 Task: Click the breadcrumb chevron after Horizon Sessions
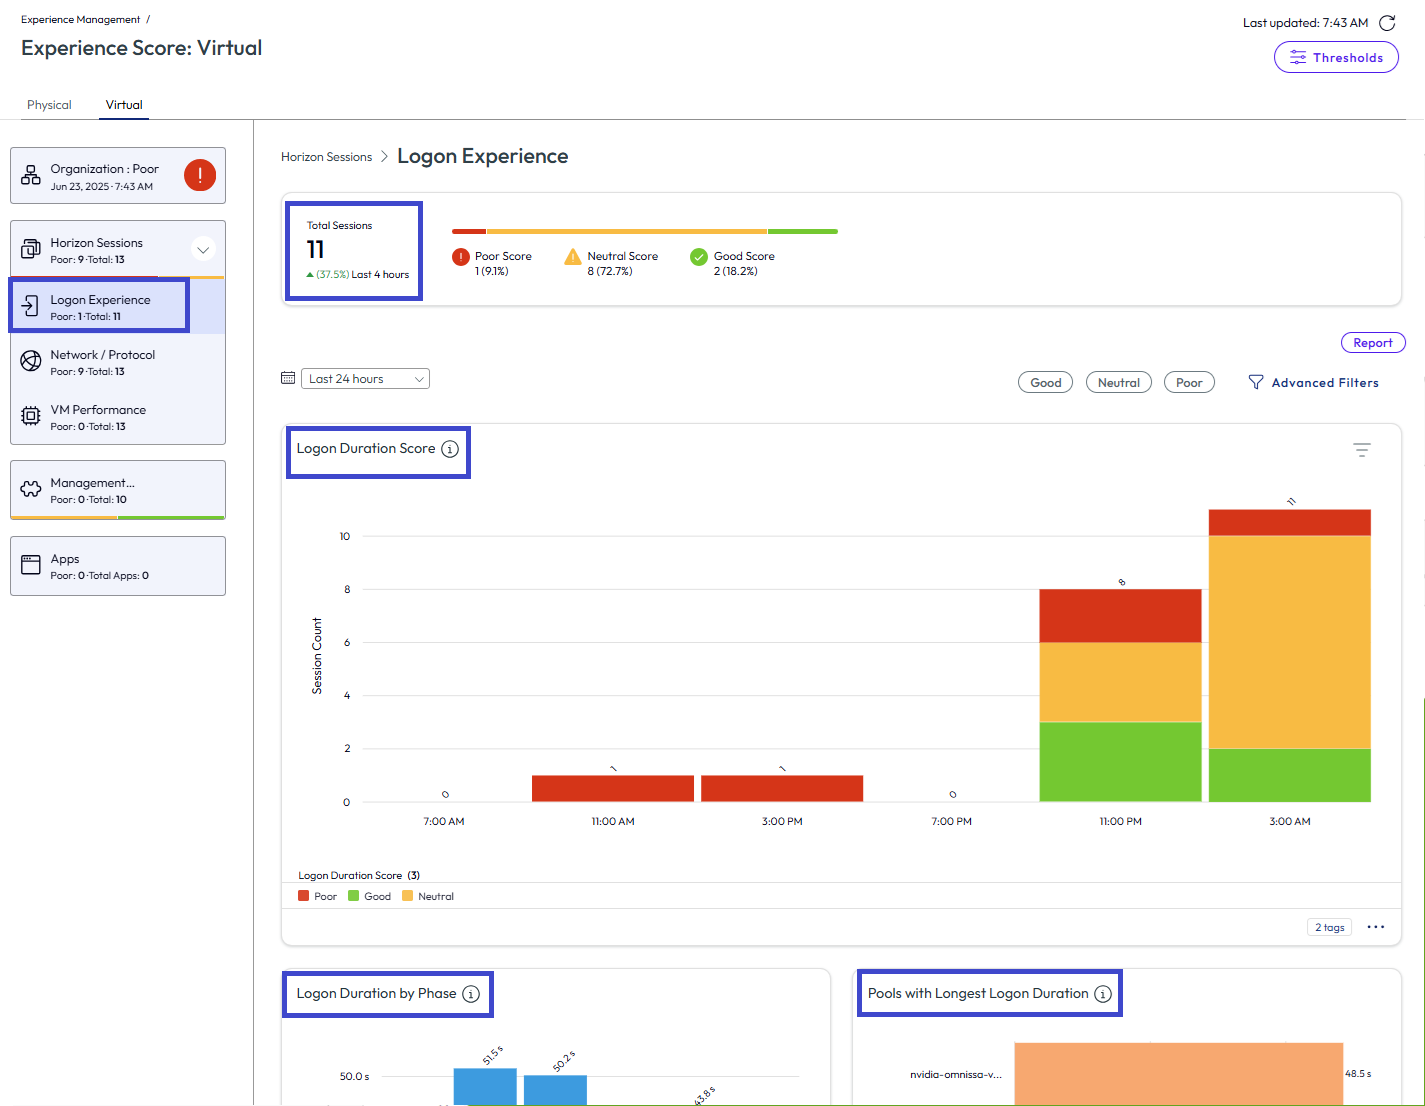(x=385, y=157)
